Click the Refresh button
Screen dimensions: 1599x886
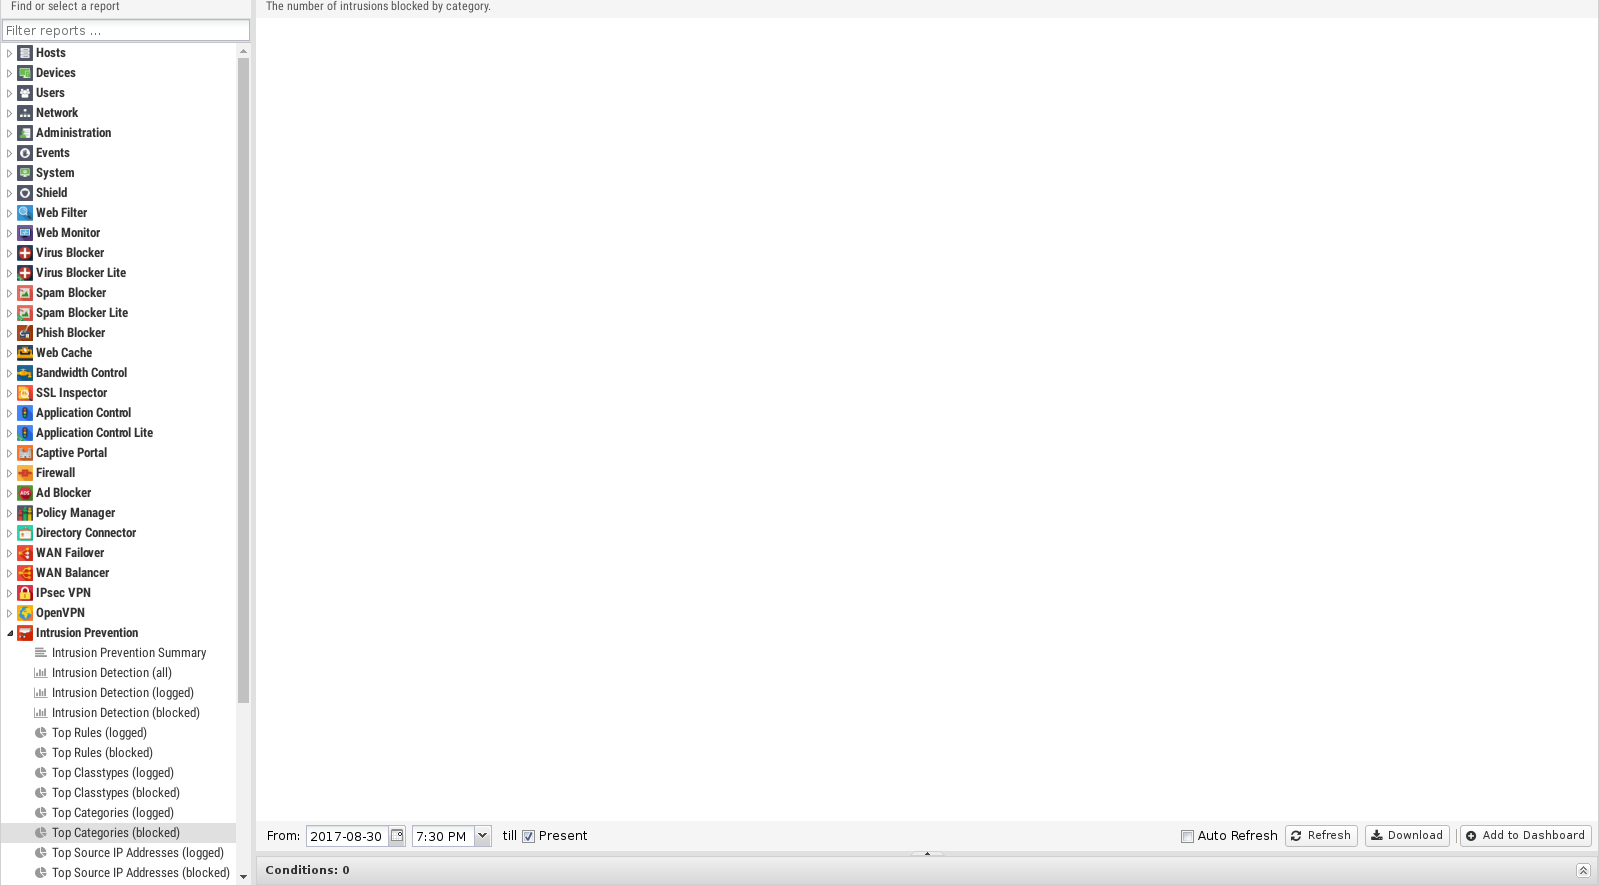1320,836
